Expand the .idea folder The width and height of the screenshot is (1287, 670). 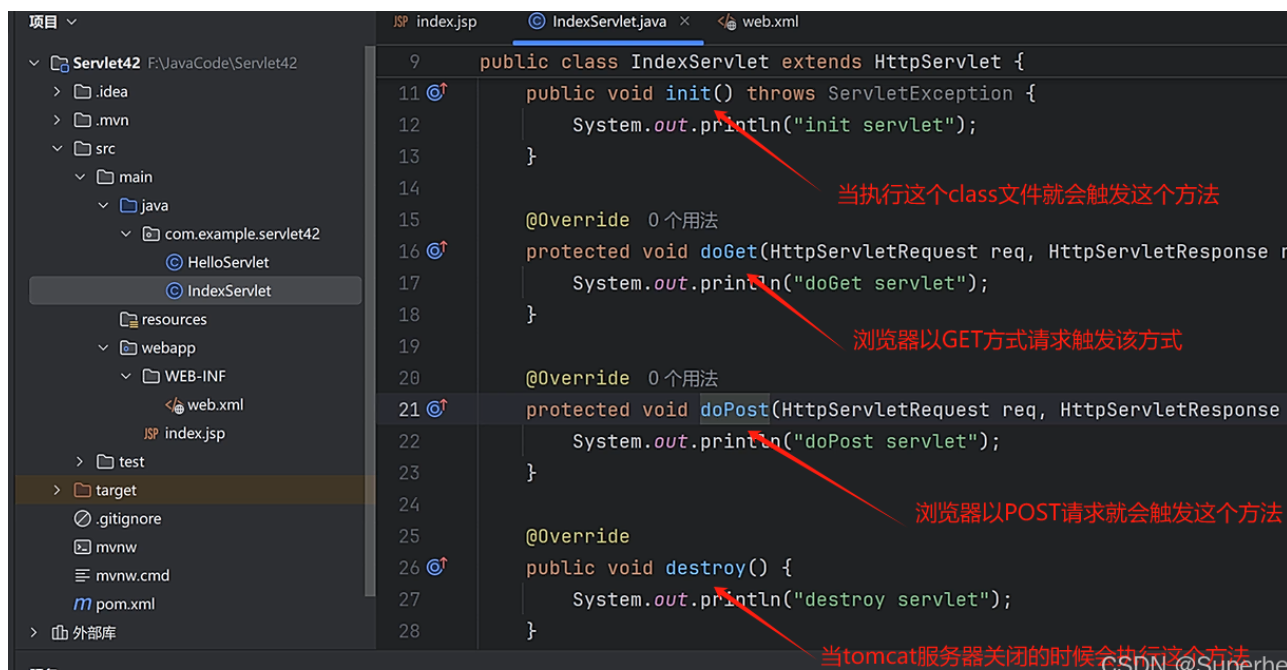(57, 91)
